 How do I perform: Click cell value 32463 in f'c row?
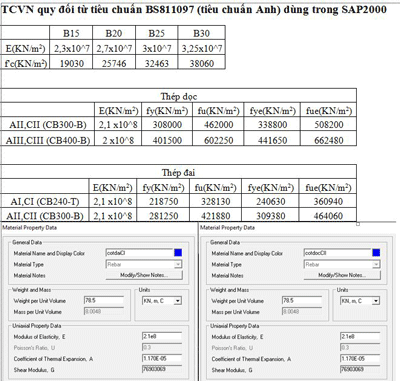157,63
